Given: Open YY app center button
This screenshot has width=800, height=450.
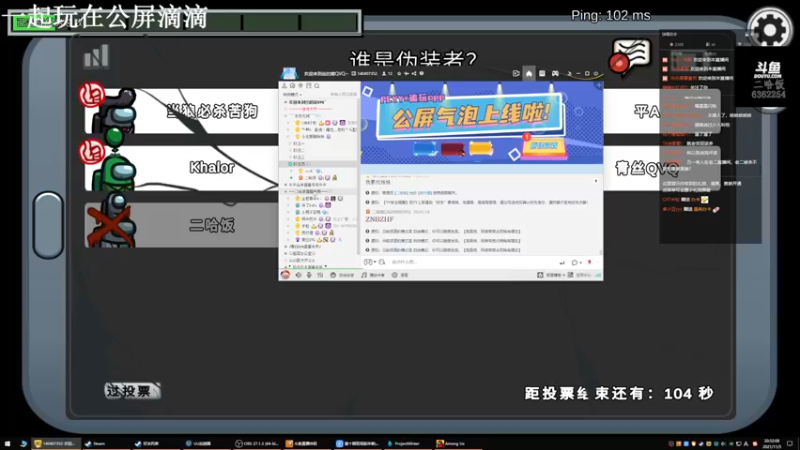Looking at the screenshot, I should pos(579,275).
